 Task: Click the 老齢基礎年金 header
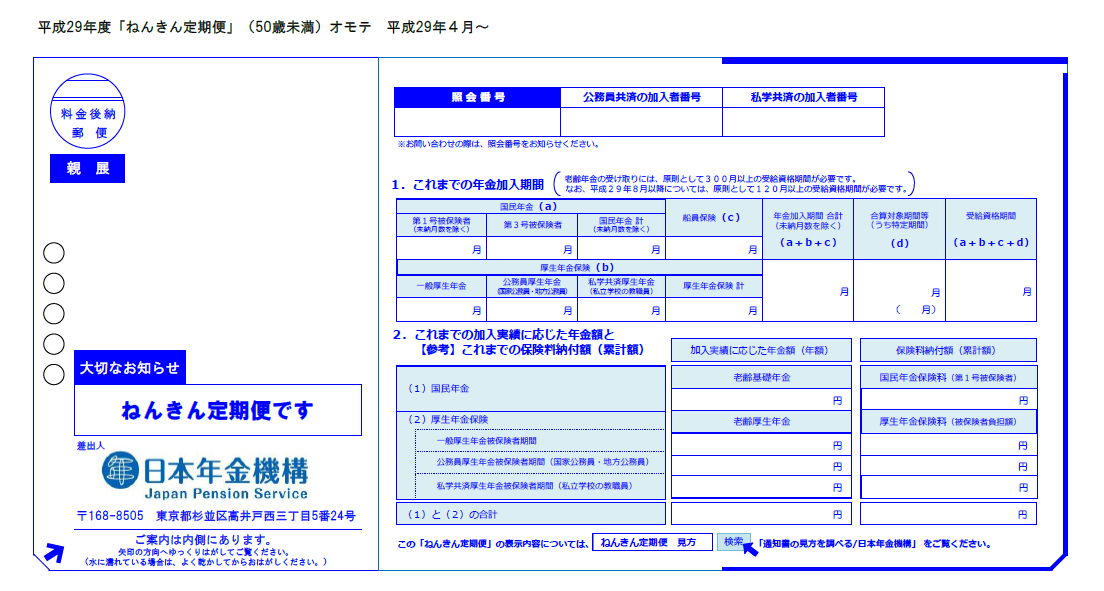pos(761,378)
